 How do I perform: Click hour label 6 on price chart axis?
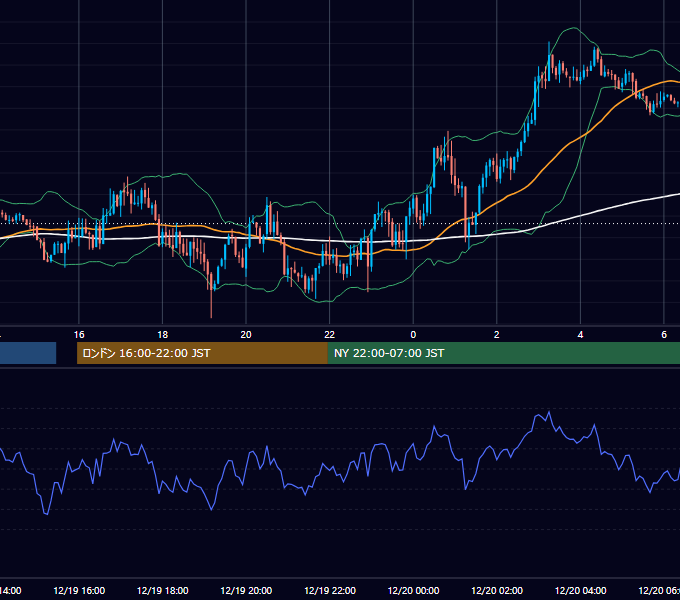click(x=664, y=335)
